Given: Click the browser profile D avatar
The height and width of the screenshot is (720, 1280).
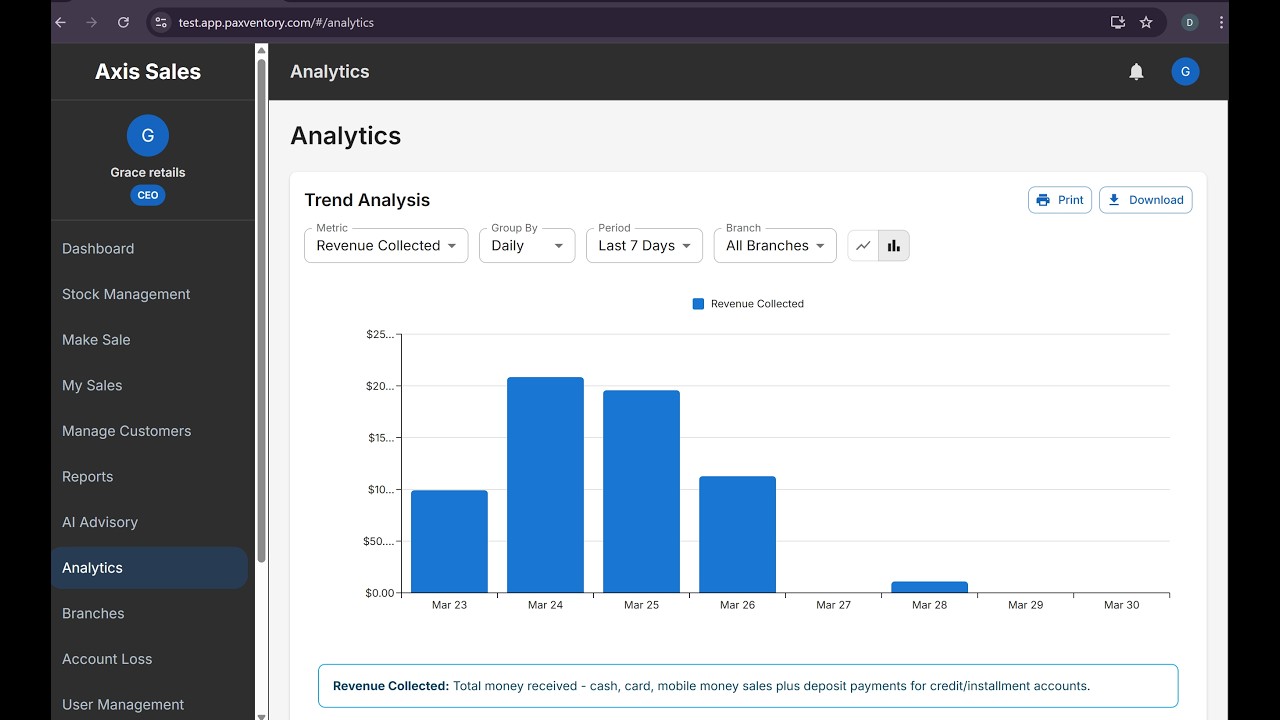Looking at the screenshot, I should point(1190,22).
